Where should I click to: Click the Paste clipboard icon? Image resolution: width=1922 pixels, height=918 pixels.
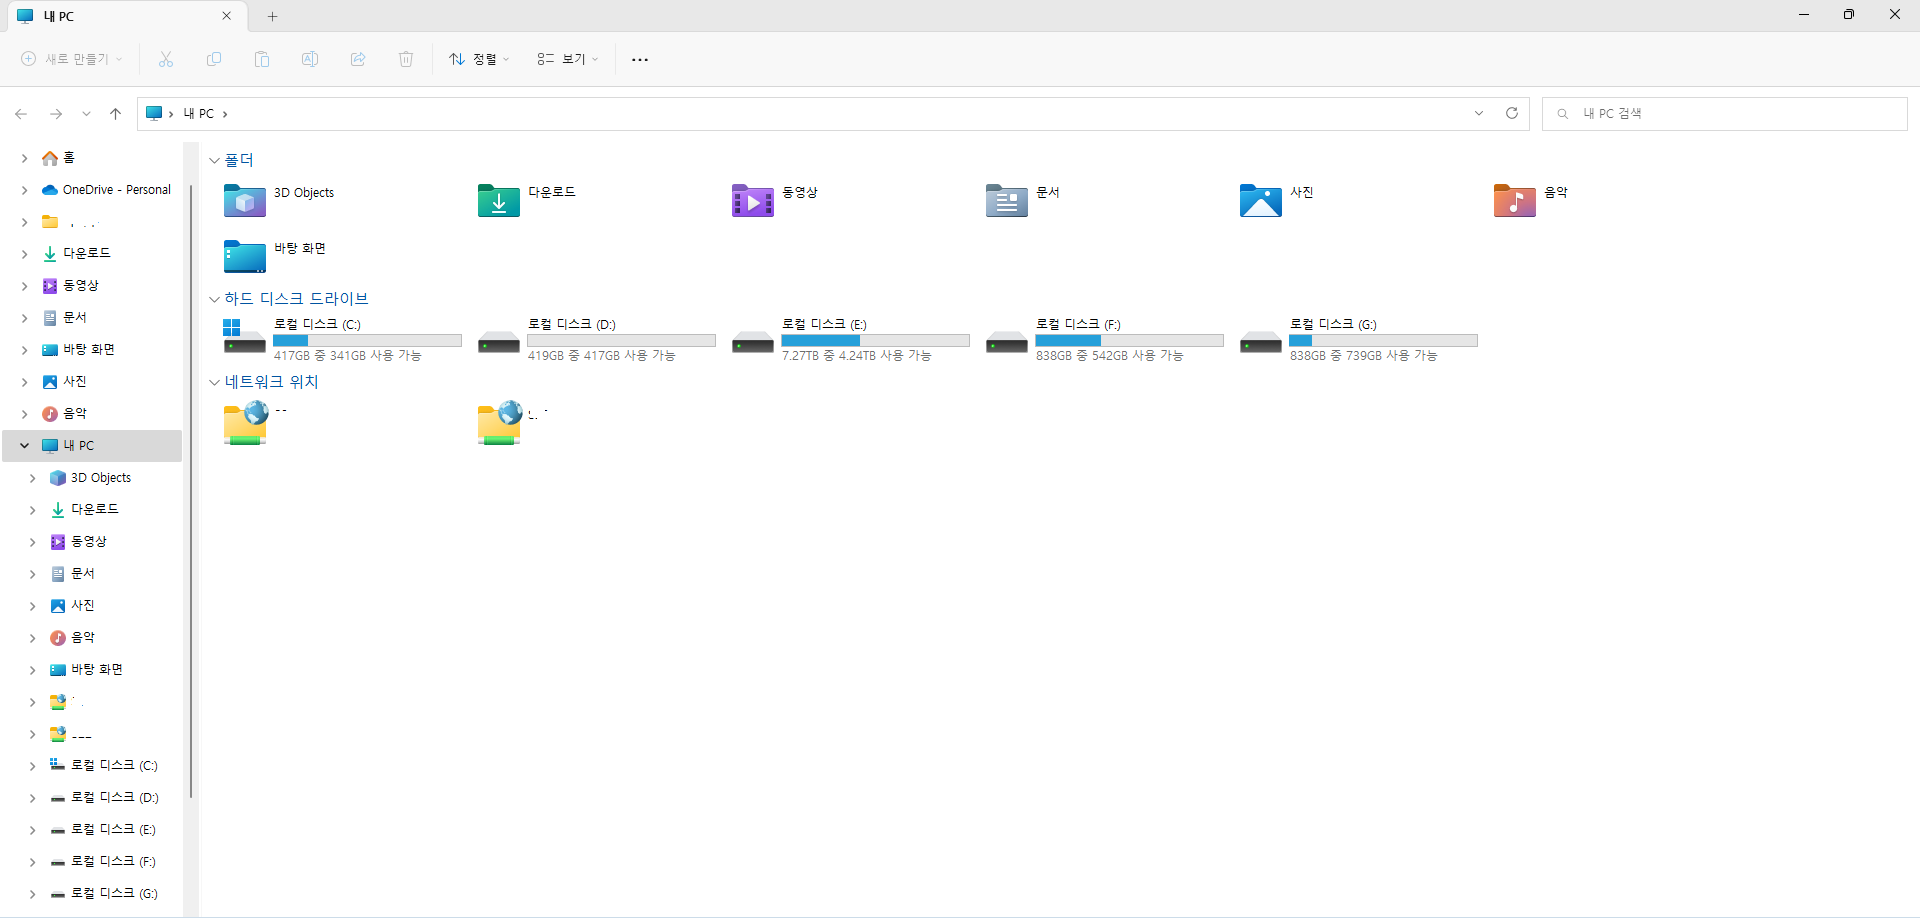pos(262,59)
